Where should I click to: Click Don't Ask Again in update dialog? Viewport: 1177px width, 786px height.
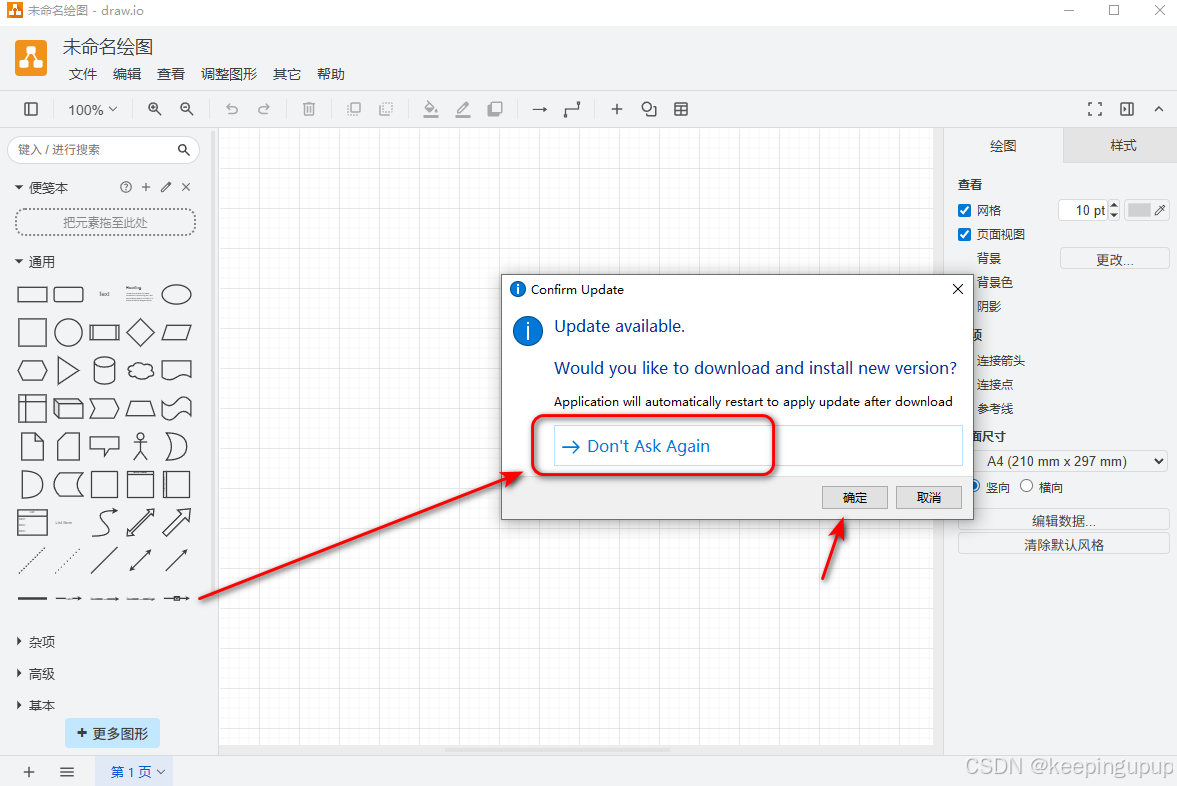click(x=757, y=446)
